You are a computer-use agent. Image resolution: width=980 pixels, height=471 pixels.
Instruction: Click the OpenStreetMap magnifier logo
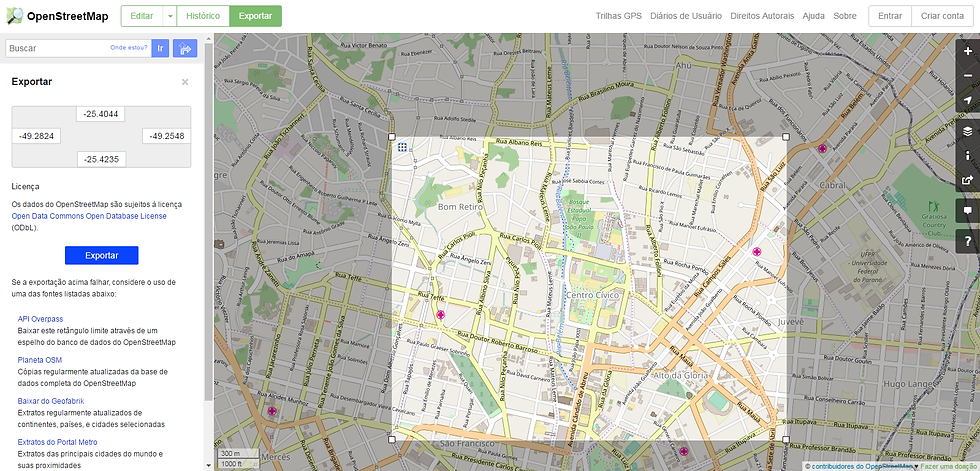15,16
